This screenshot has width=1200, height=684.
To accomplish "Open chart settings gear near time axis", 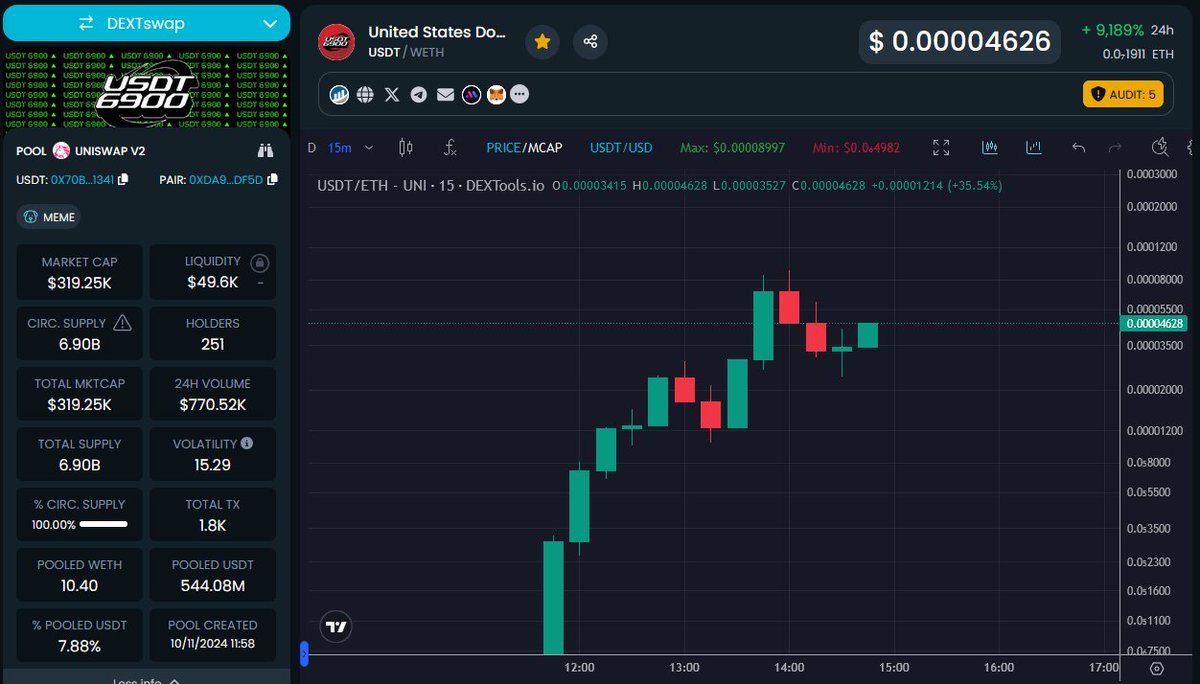I will click(1157, 668).
